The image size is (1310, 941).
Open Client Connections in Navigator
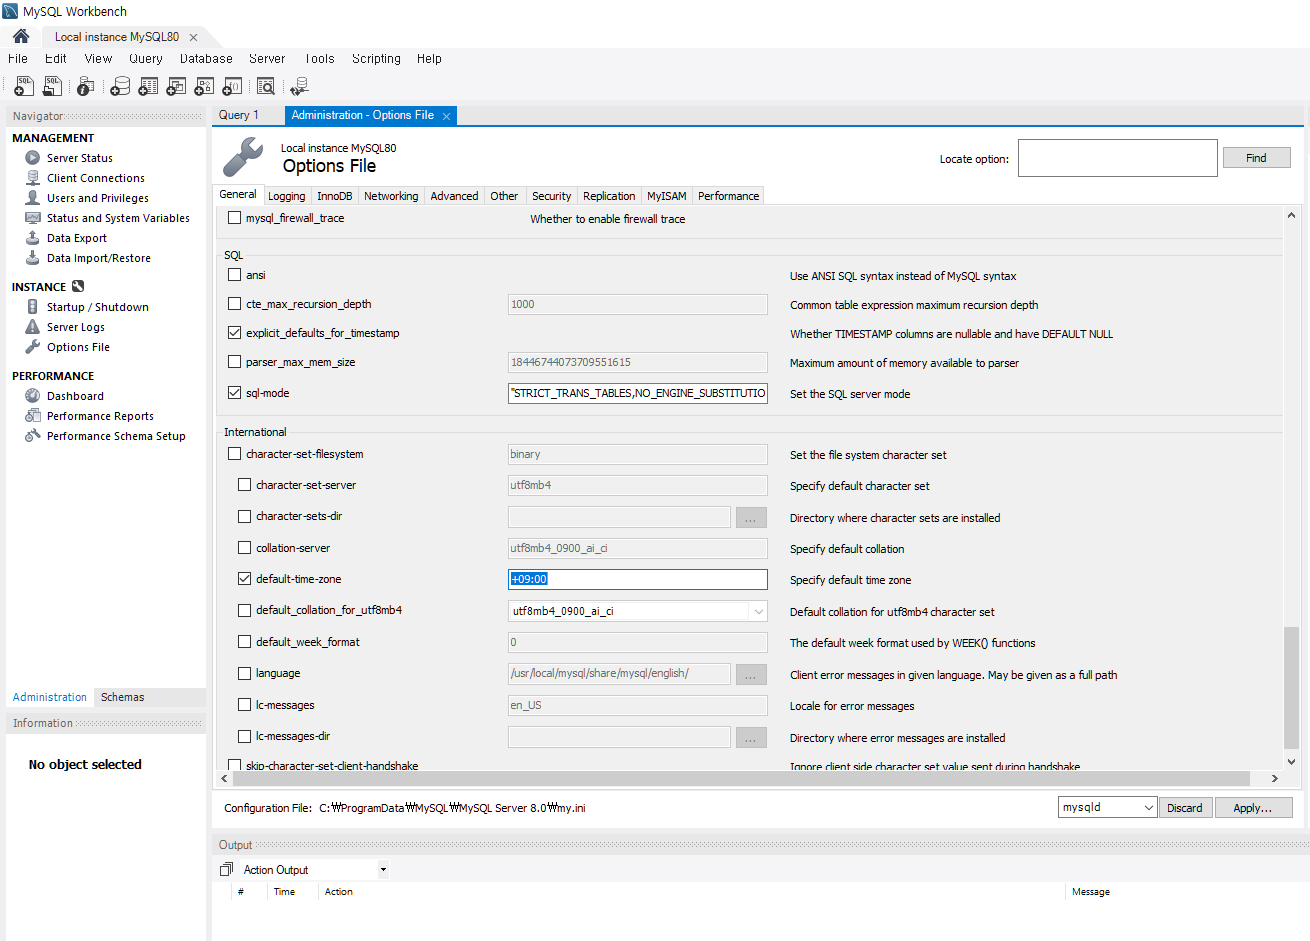(96, 178)
